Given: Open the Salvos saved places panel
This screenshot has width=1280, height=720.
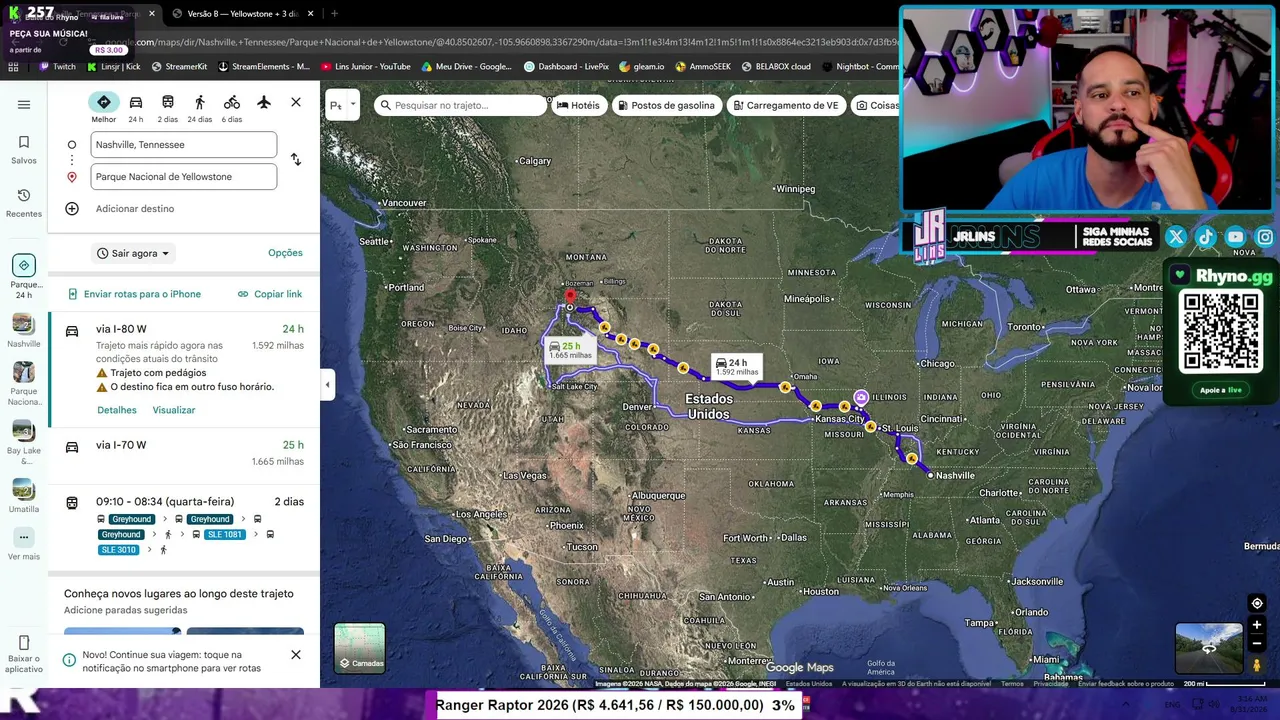Looking at the screenshot, I should click(24, 149).
